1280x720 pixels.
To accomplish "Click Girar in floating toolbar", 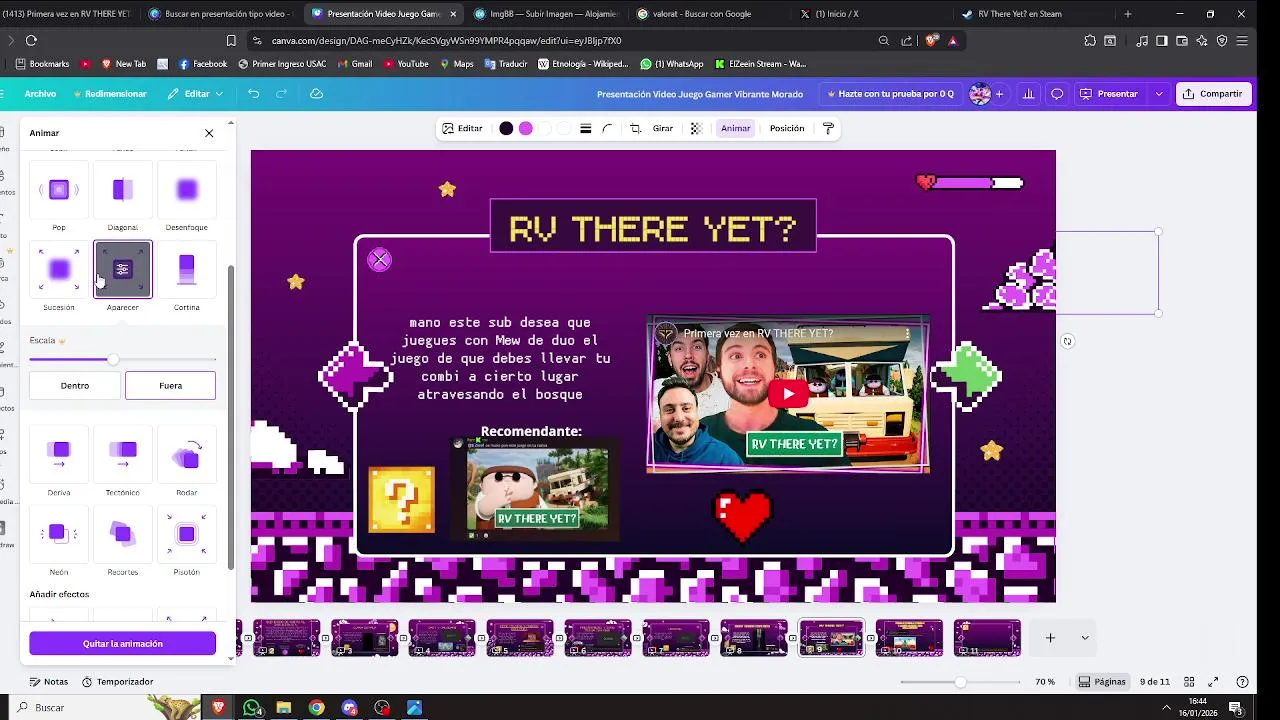I will tap(663, 128).
